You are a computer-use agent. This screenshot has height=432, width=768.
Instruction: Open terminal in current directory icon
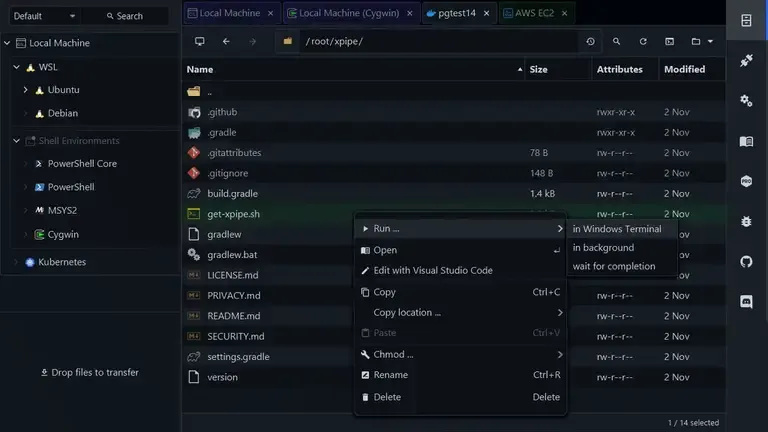(670, 41)
